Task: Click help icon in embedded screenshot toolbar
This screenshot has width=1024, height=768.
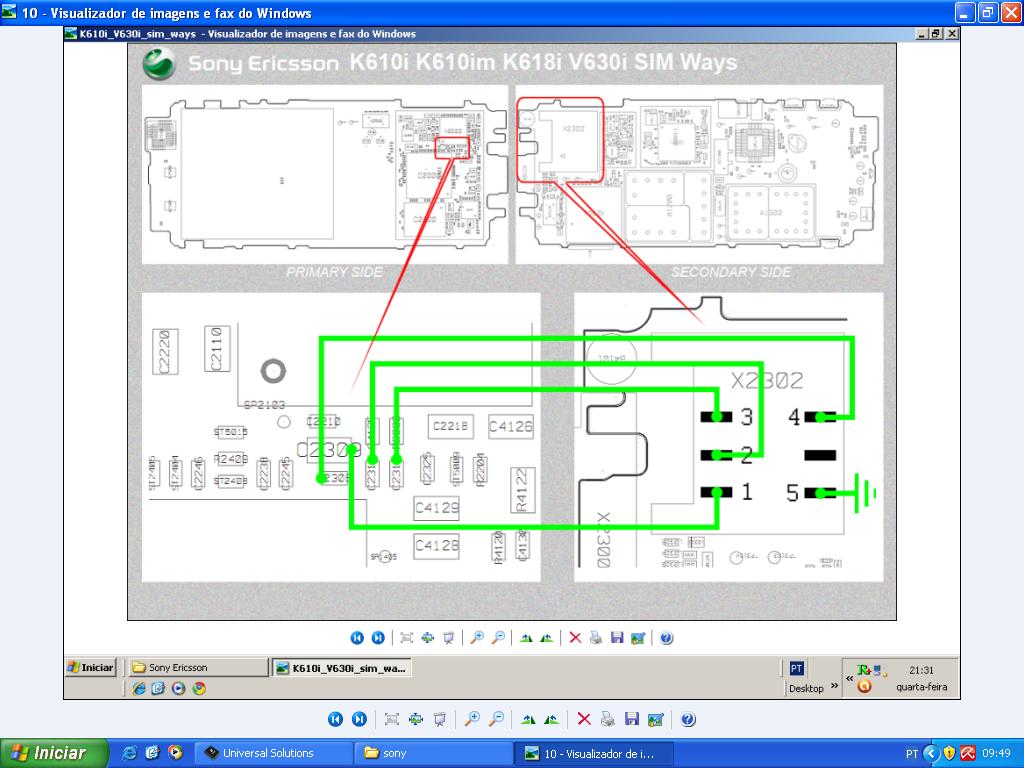Action: pos(666,637)
